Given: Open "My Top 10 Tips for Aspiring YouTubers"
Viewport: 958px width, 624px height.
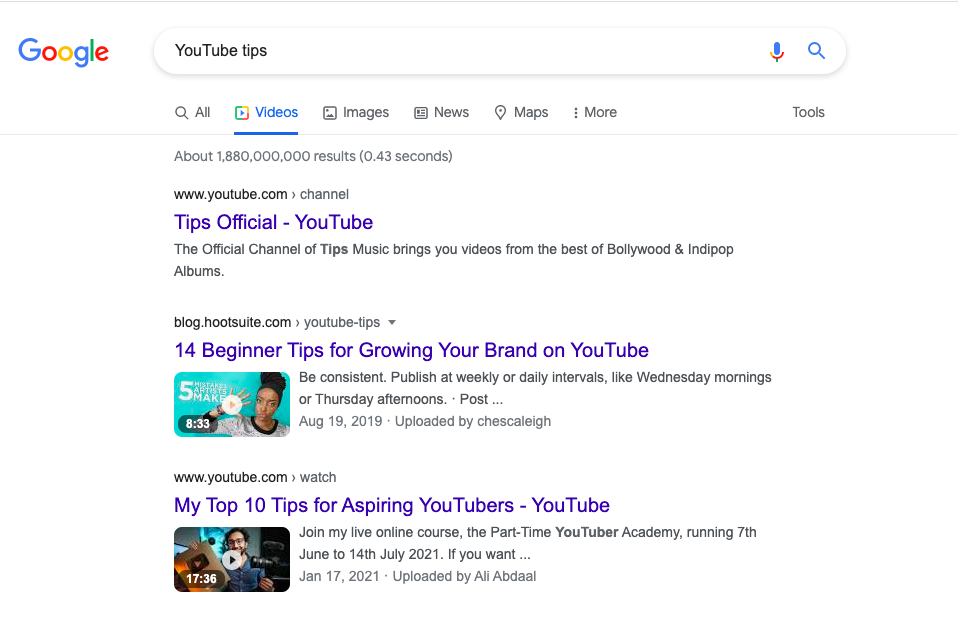Looking at the screenshot, I should tap(392, 505).
